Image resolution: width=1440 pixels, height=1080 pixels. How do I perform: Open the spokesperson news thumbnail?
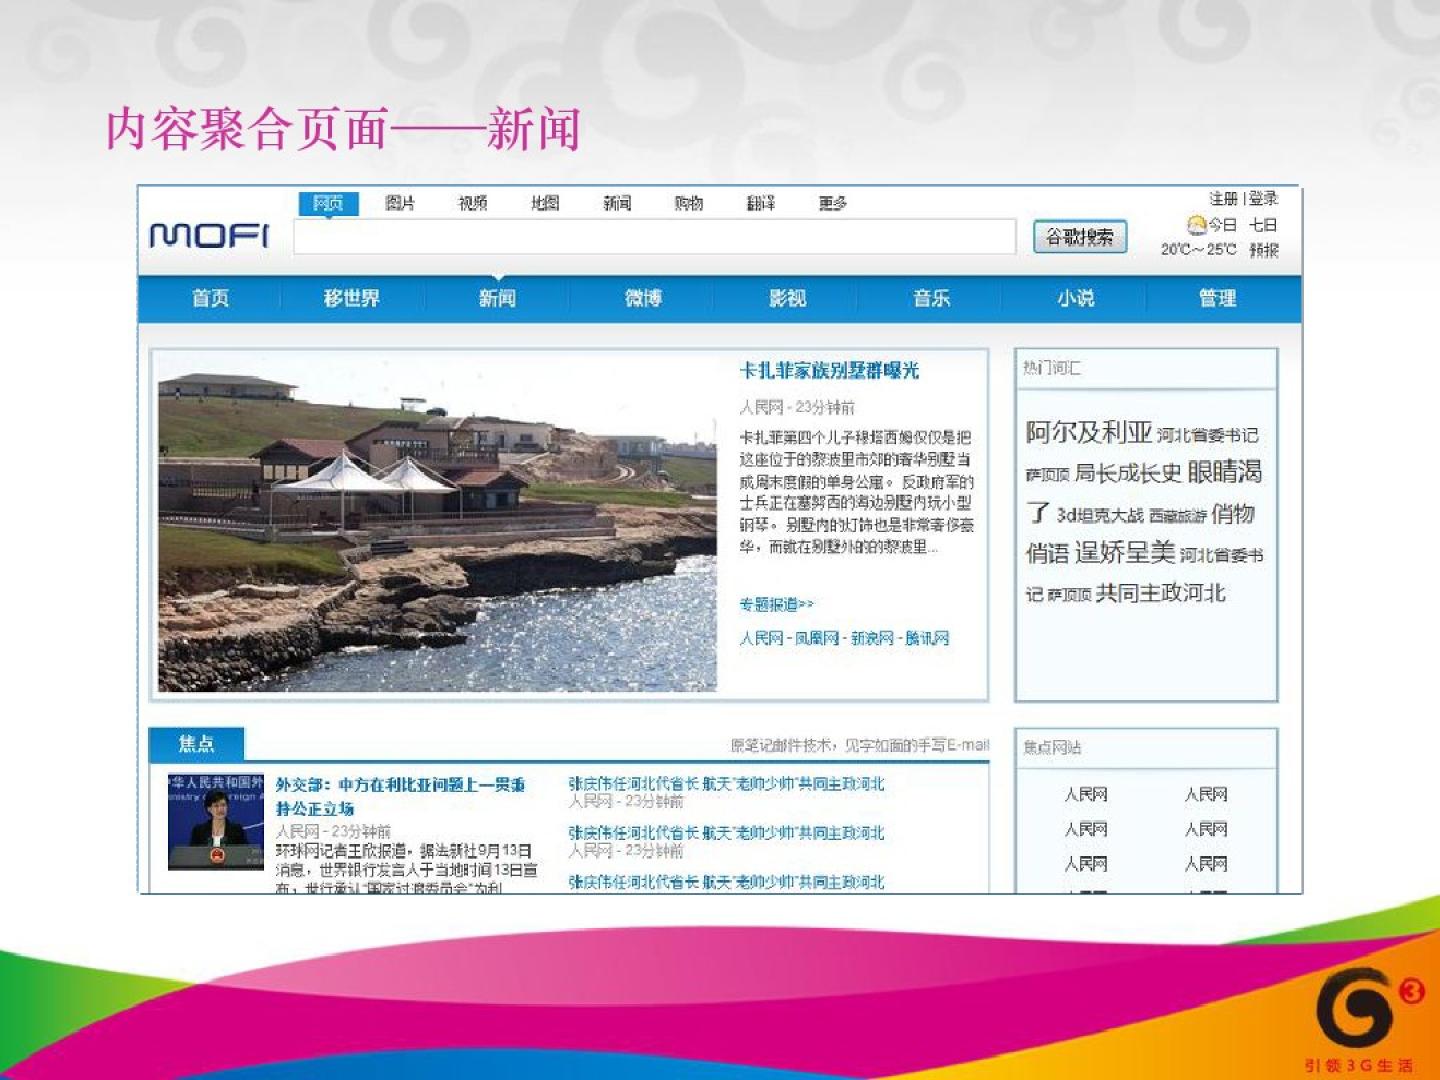(215, 822)
